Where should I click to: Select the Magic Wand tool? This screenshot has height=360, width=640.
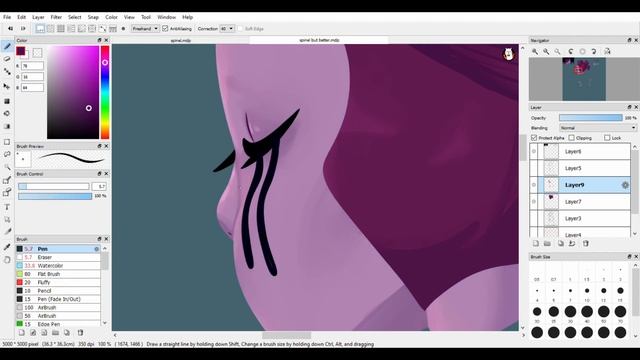pyautogui.click(x=7, y=167)
